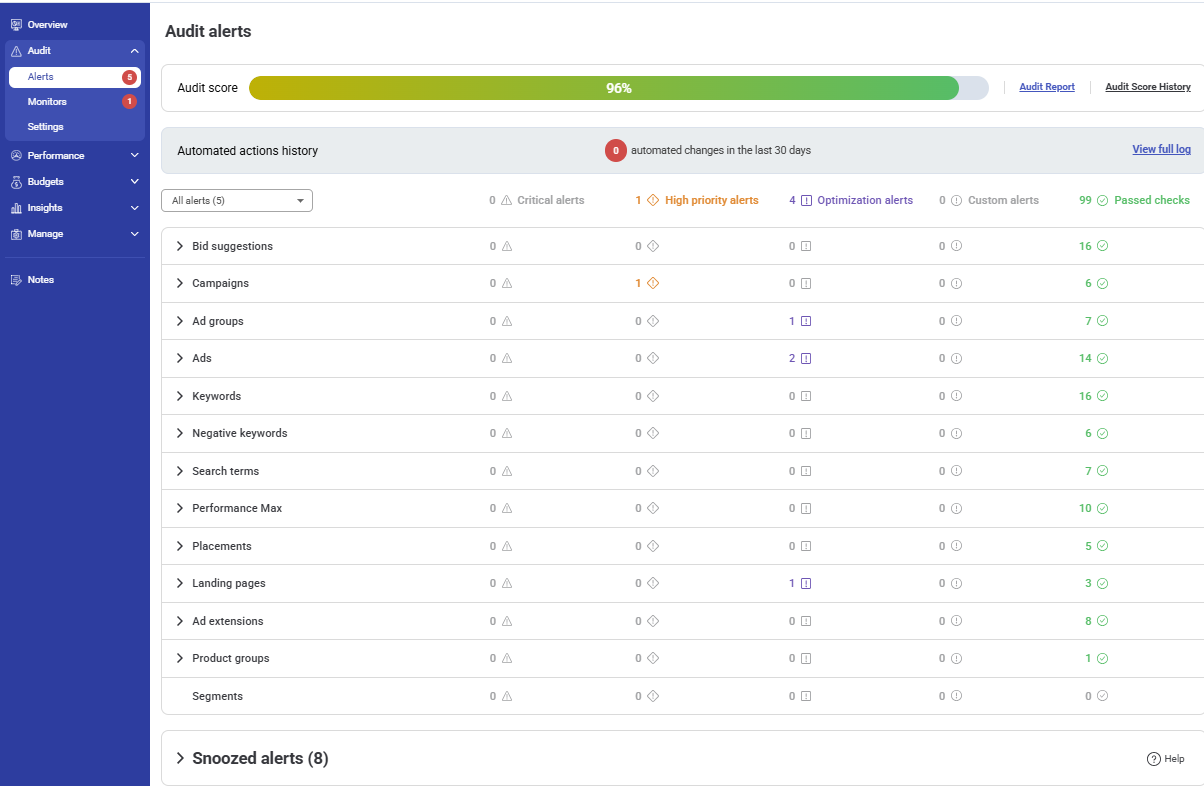Select the Budgets icon in the sidebar

click(x=18, y=181)
